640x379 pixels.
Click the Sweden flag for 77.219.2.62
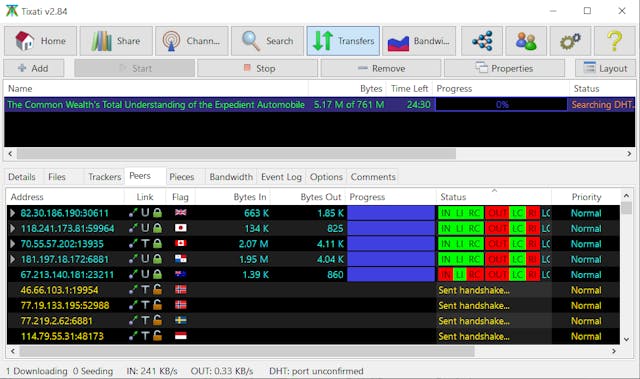coord(180,320)
